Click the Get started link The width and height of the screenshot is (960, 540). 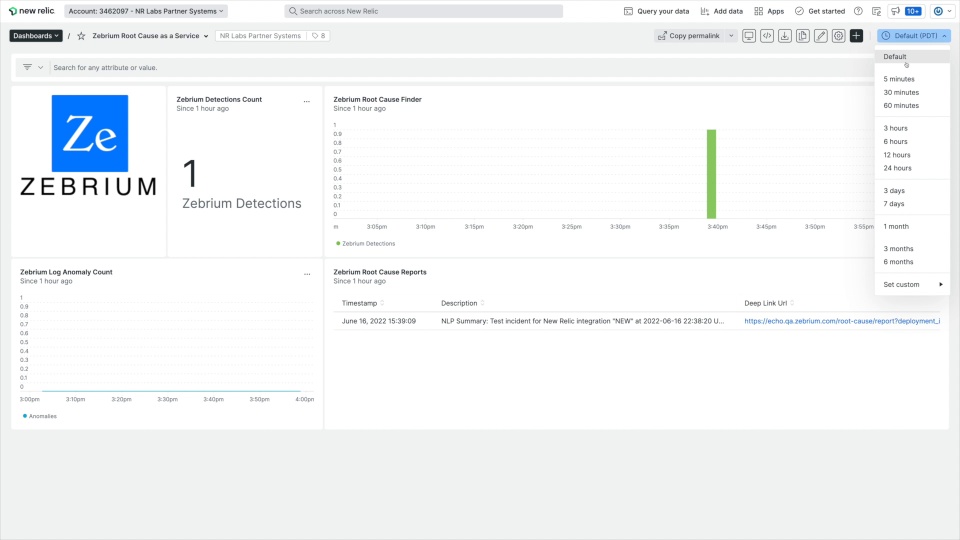pyautogui.click(x=820, y=11)
